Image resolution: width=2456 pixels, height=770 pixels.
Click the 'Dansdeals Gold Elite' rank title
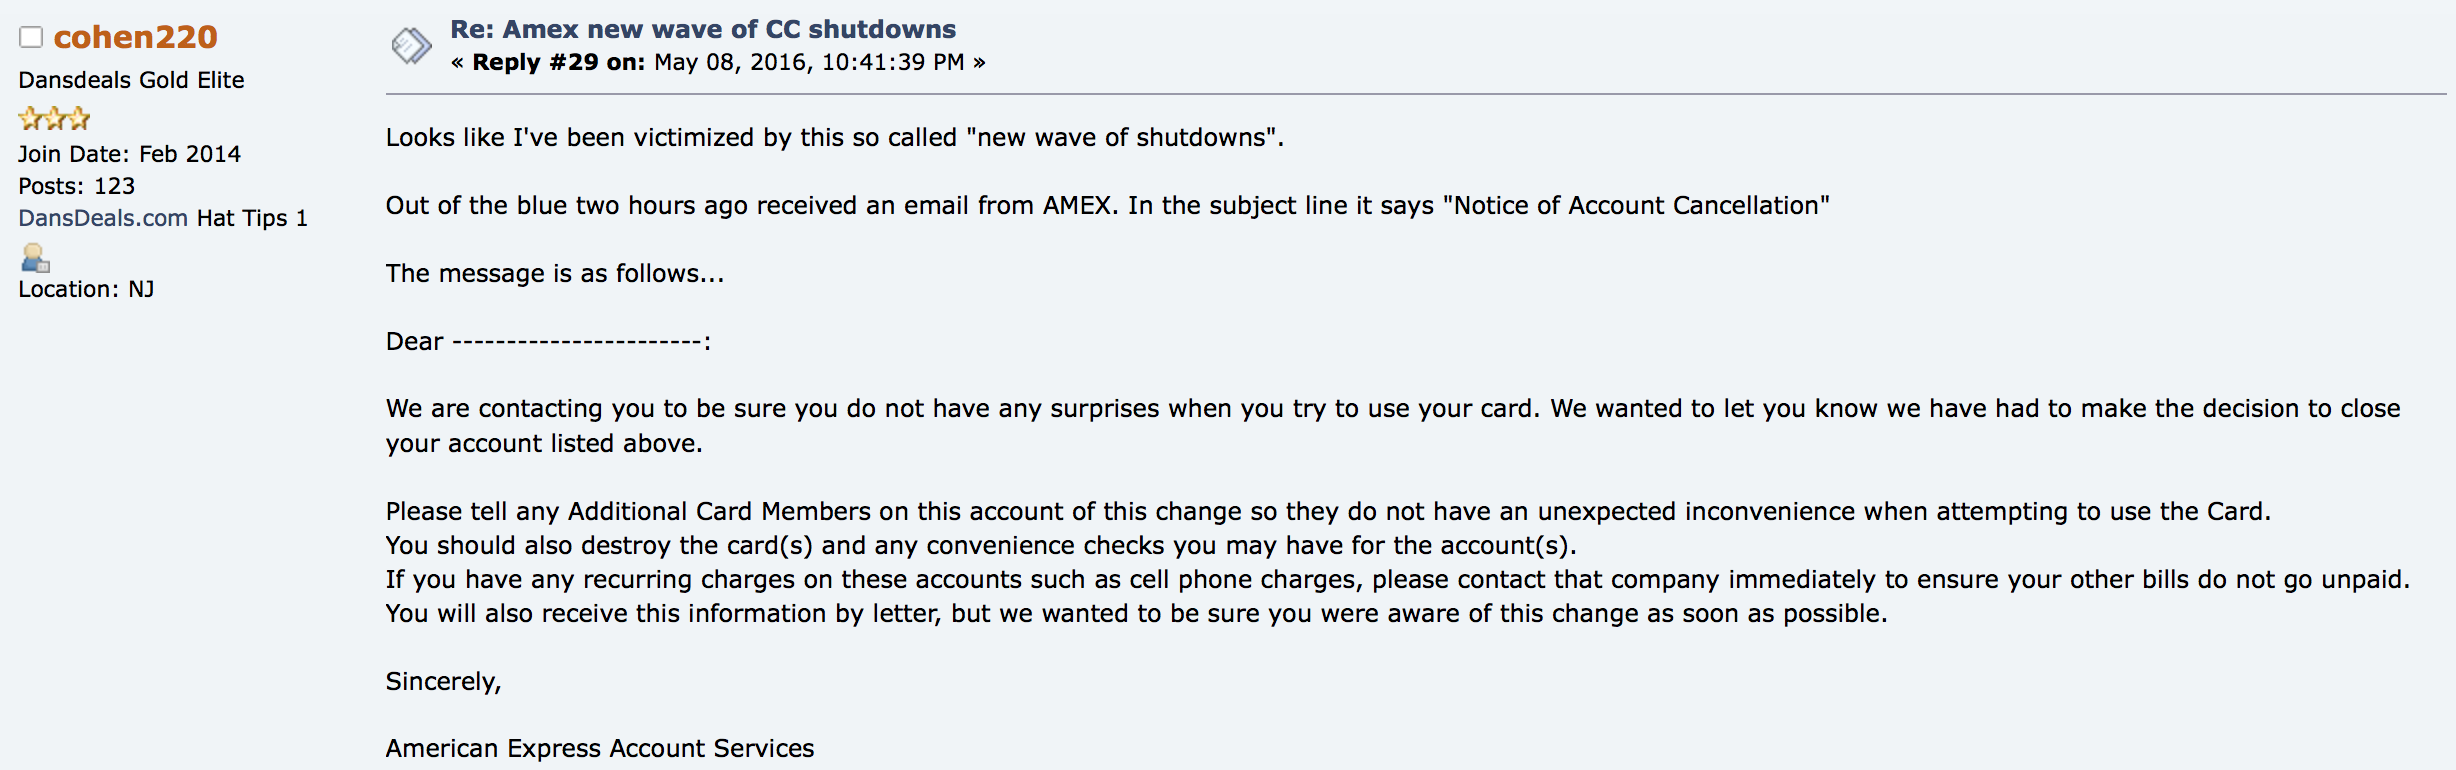[x=131, y=80]
